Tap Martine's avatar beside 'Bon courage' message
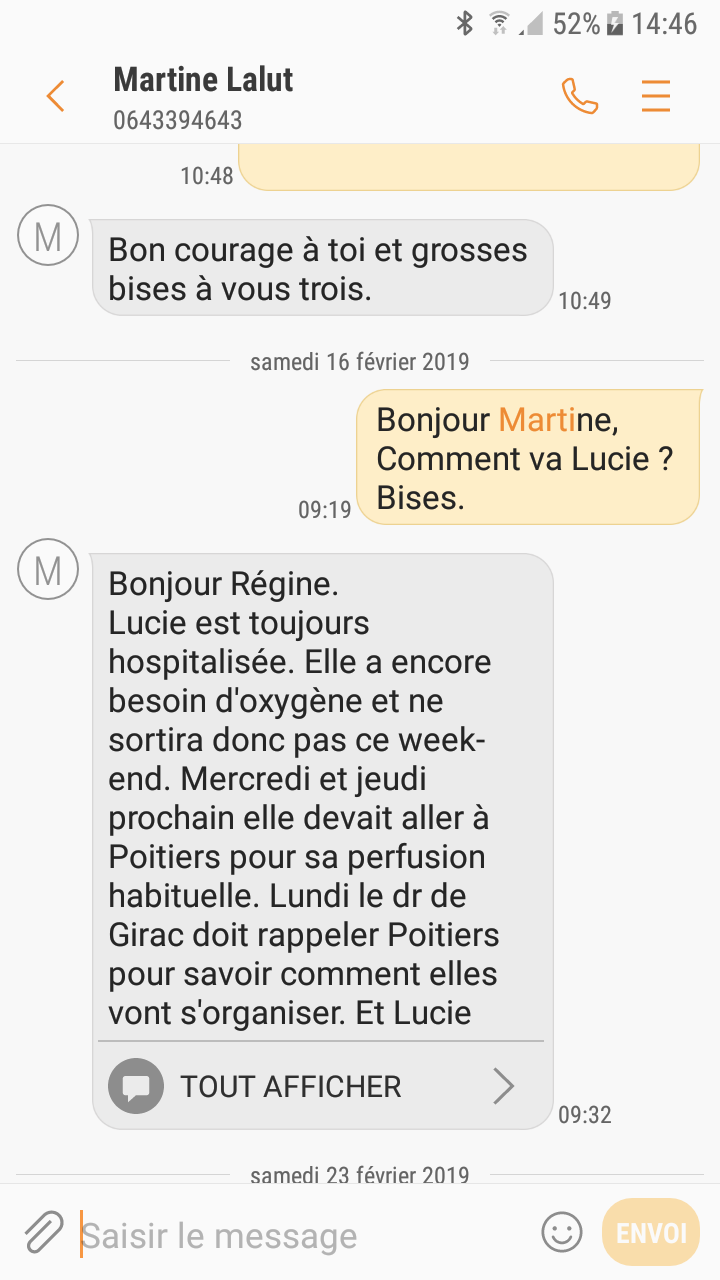Image resolution: width=720 pixels, height=1280 pixels. pos(47,236)
